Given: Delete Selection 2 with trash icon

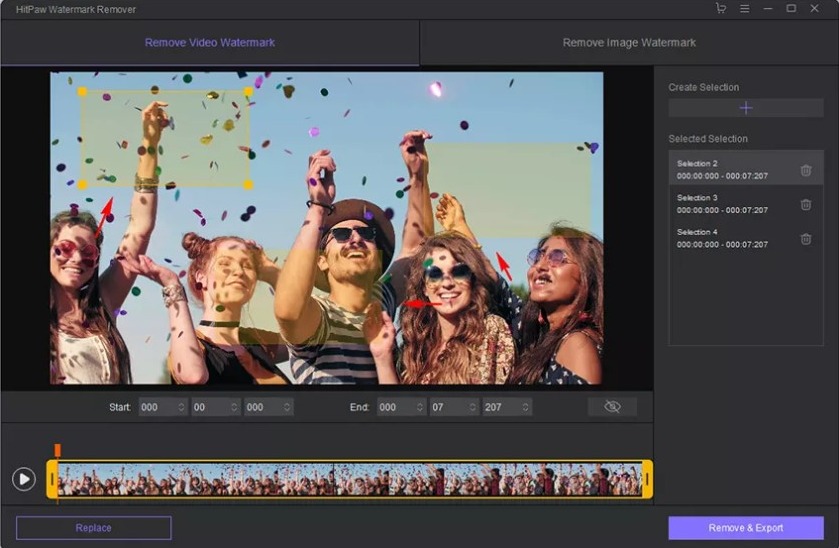Looking at the screenshot, I should click(806, 170).
